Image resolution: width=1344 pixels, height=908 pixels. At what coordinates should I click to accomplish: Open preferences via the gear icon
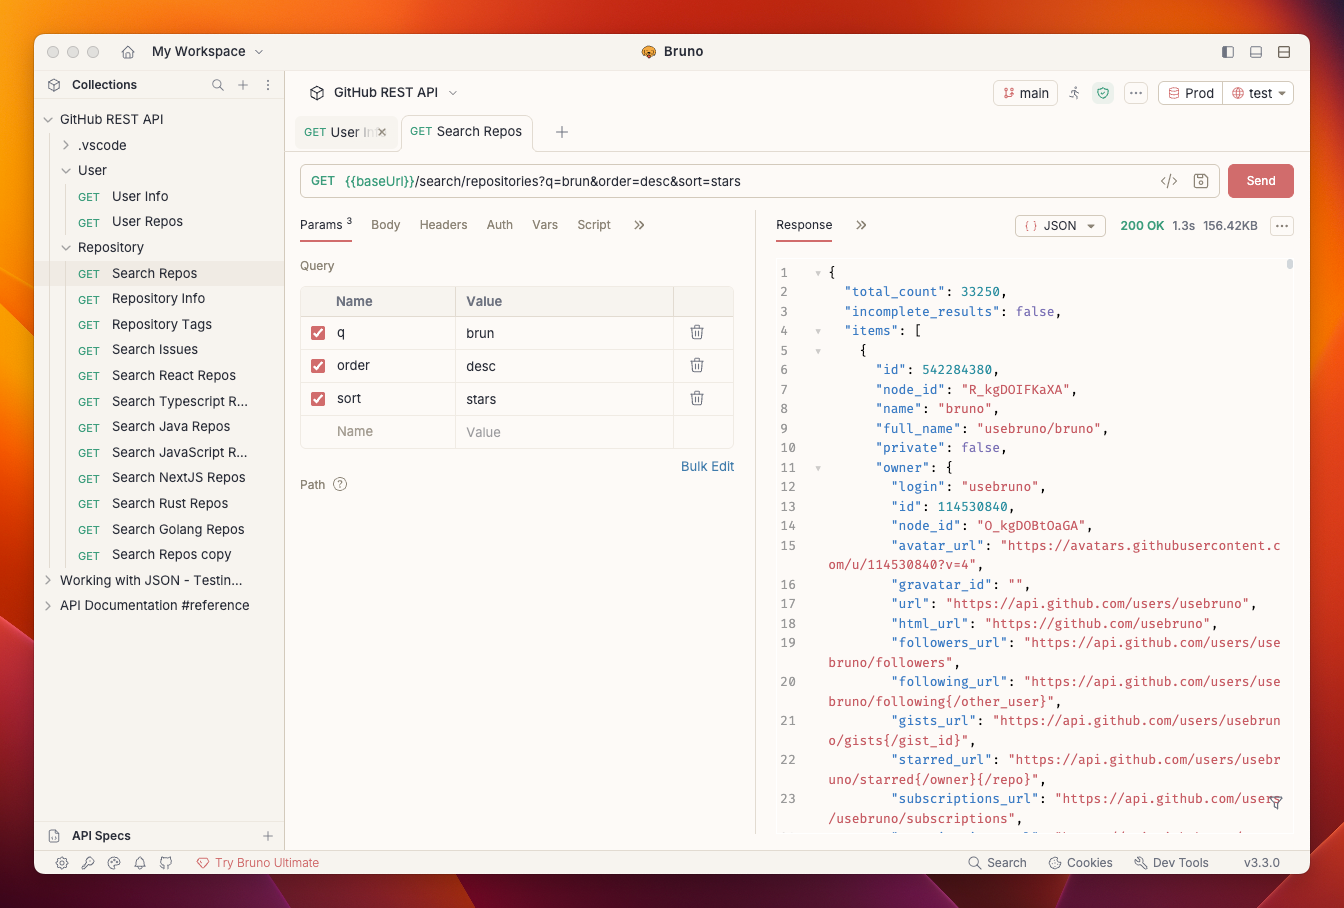point(62,863)
